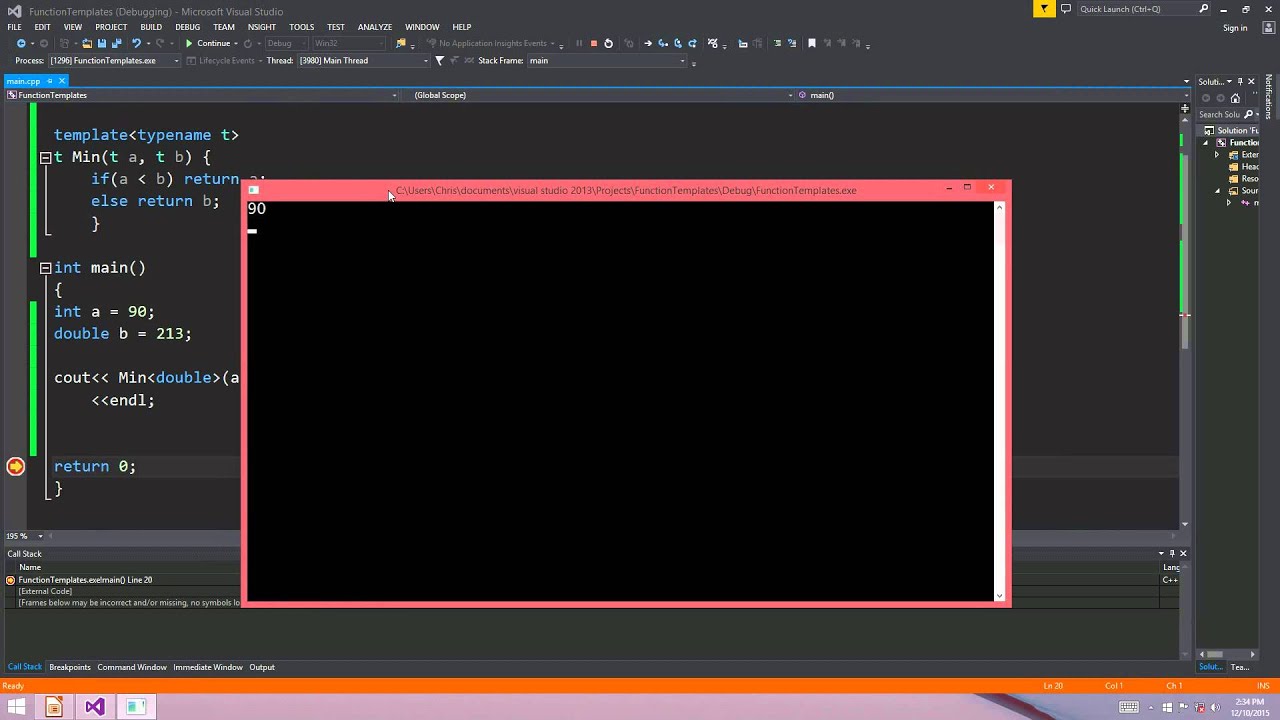Click the Step Over icon
The image size is (1280, 720).
(677, 43)
